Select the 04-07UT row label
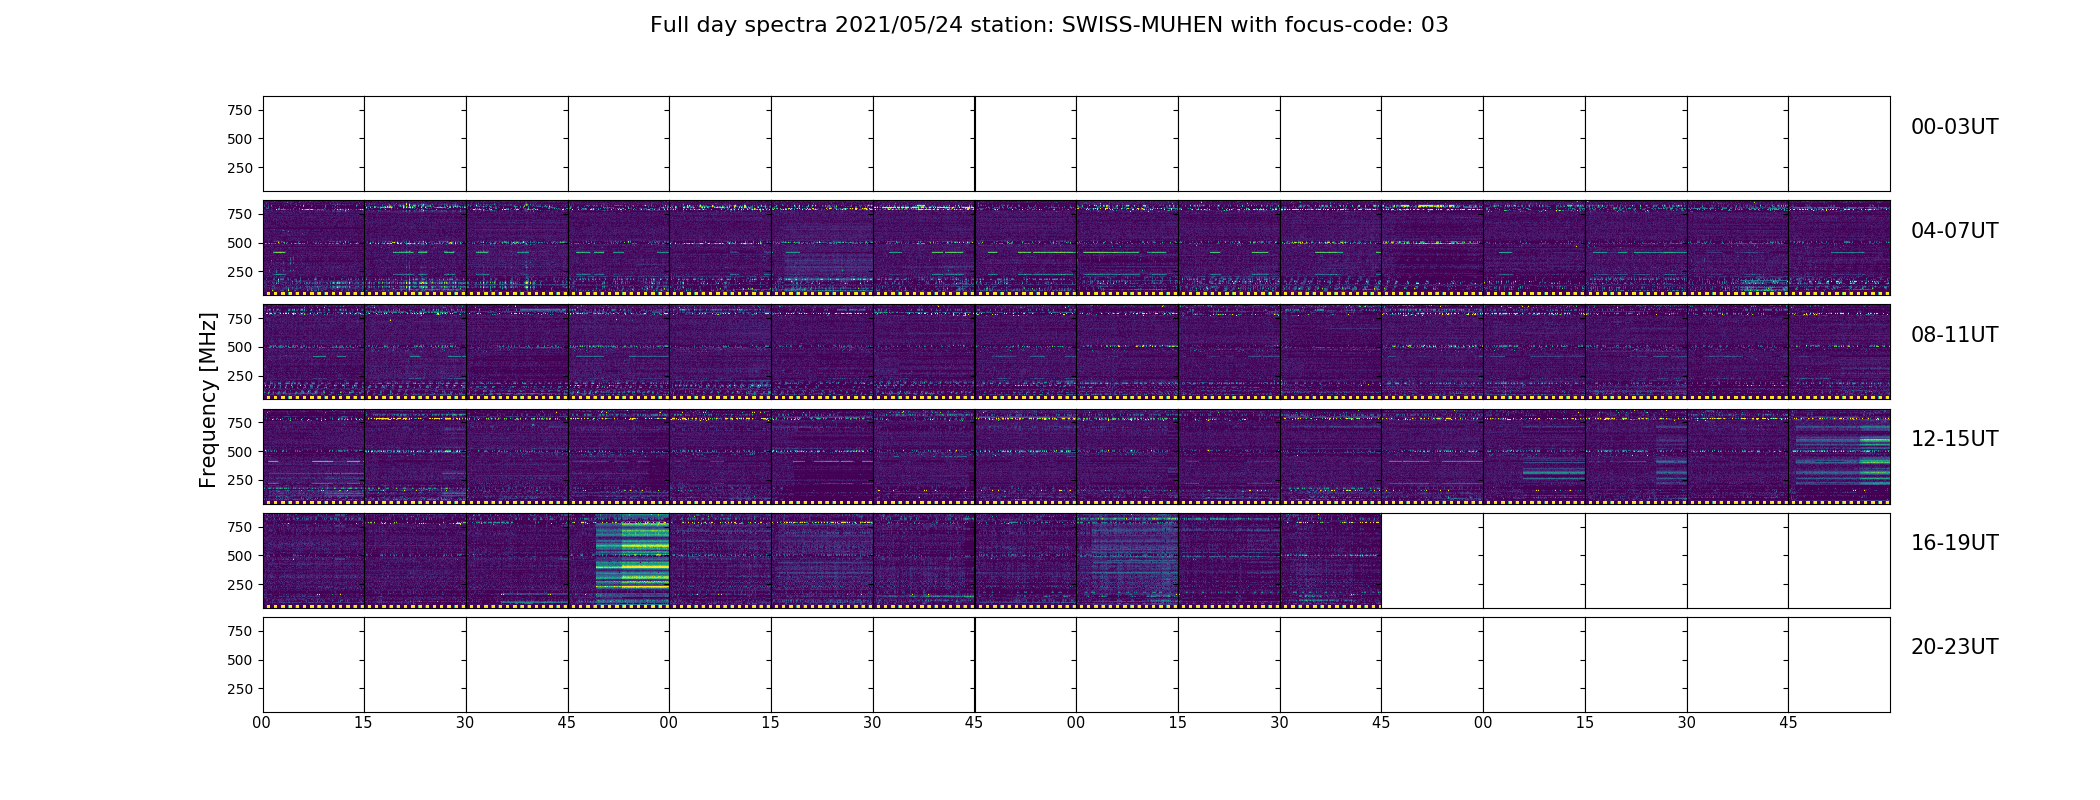This screenshot has height=800, width=2100. click(x=1954, y=231)
